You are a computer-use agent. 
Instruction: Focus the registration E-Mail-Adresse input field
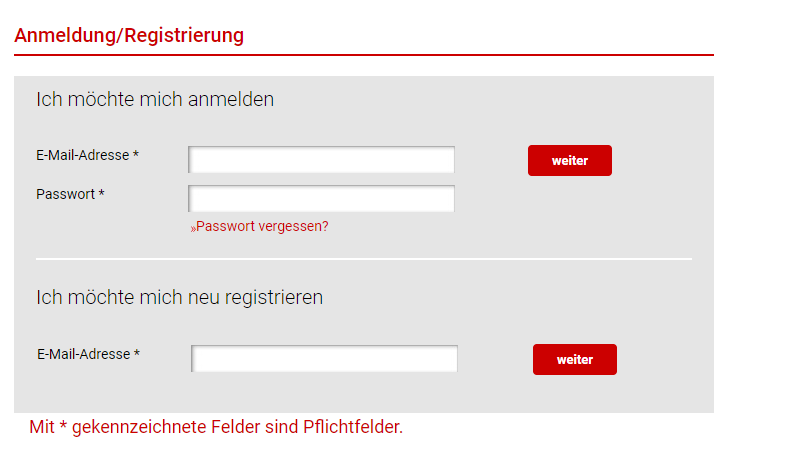[x=324, y=359]
